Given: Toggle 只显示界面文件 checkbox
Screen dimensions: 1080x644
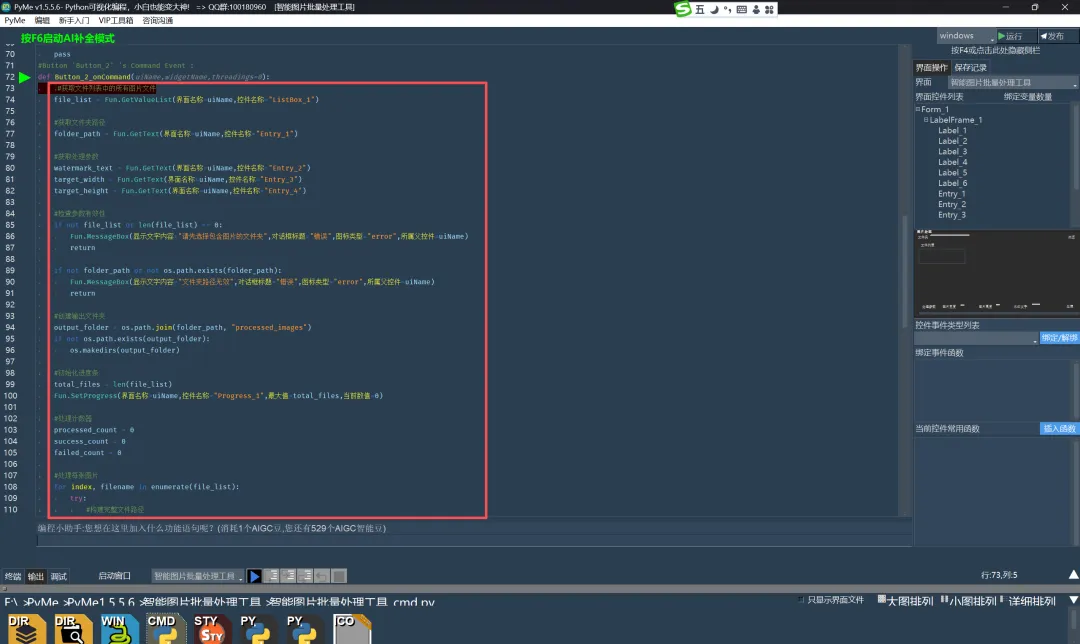Looking at the screenshot, I should pos(801,600).
